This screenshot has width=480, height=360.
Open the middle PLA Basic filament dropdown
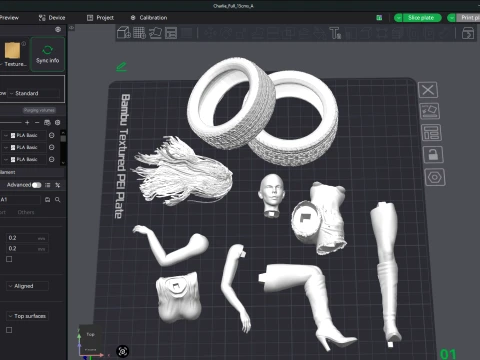[x=25, y=147]
